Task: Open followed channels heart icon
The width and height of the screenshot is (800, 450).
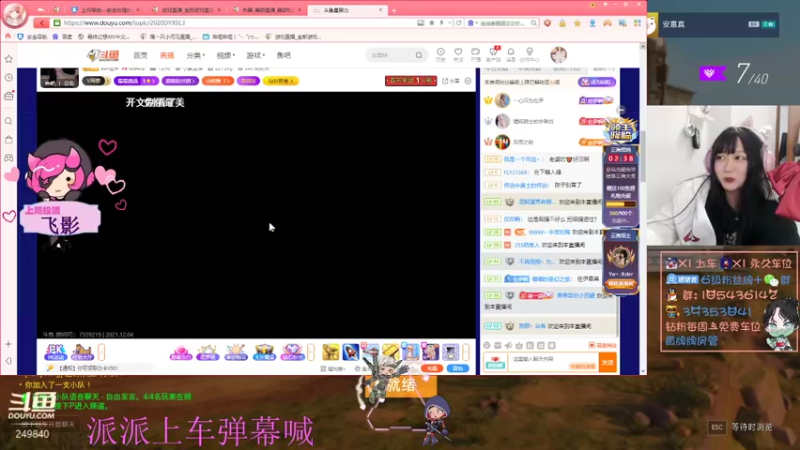Action: point(458,55)
